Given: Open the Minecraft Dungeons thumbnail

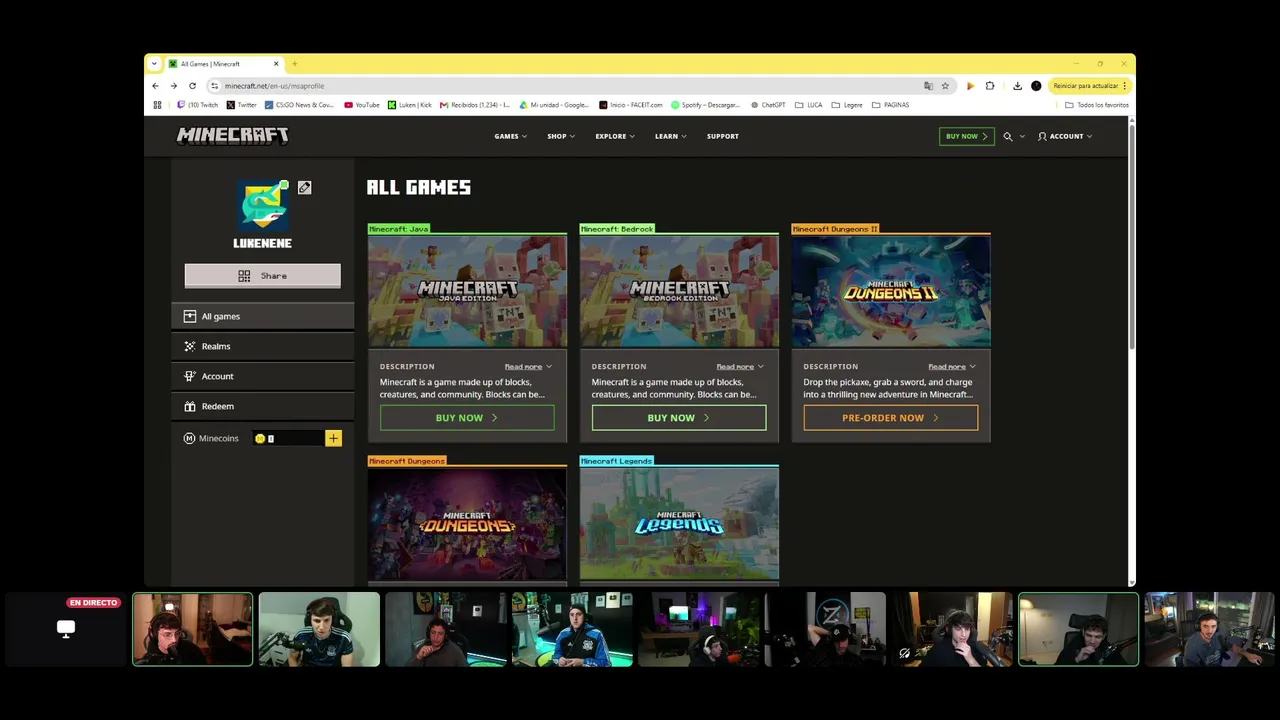Looking at the screenshot, I should [467, 523].
